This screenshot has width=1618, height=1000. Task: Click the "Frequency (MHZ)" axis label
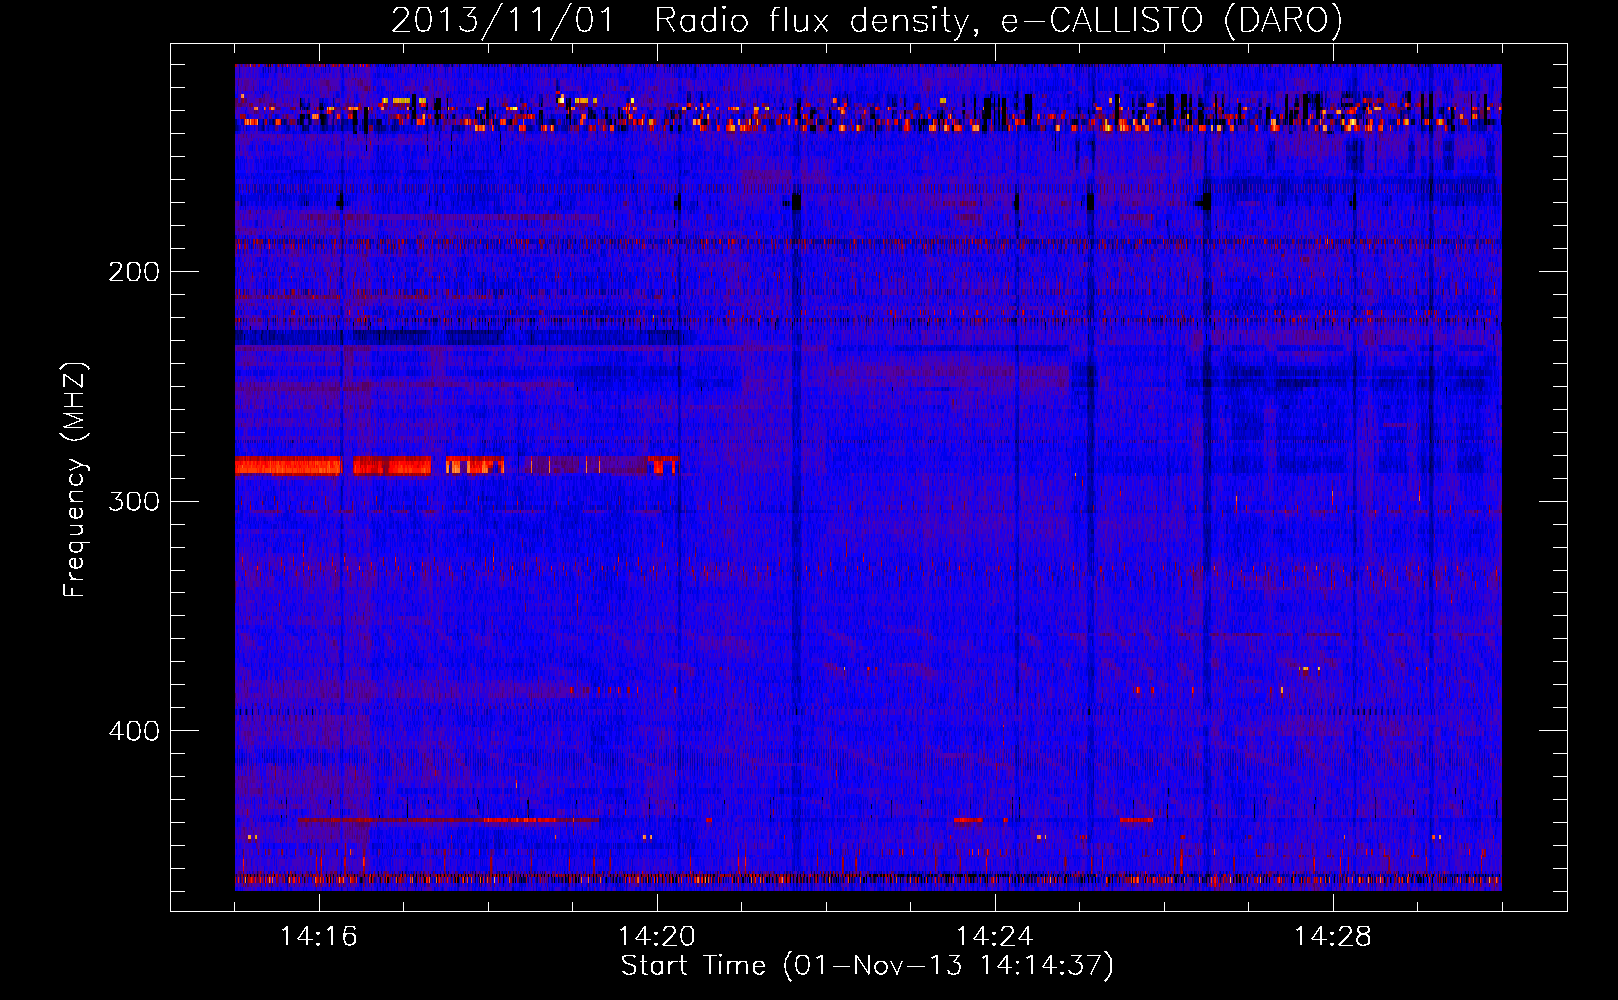click(x=75, y=480)
